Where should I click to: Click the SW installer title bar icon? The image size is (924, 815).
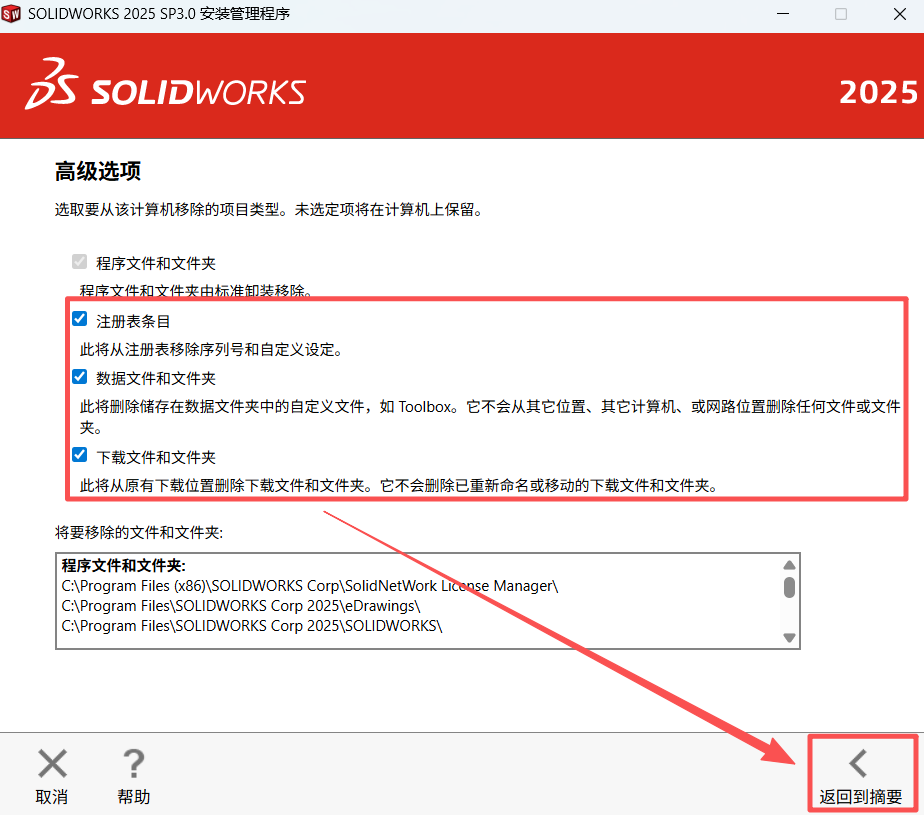pos(11,14)
